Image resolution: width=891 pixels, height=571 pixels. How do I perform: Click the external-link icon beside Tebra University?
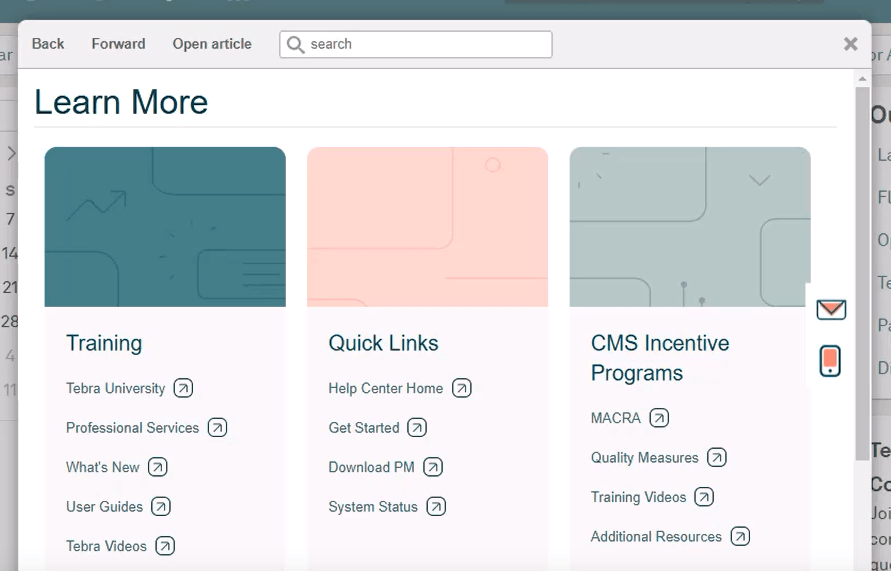[x=183, y=388]
